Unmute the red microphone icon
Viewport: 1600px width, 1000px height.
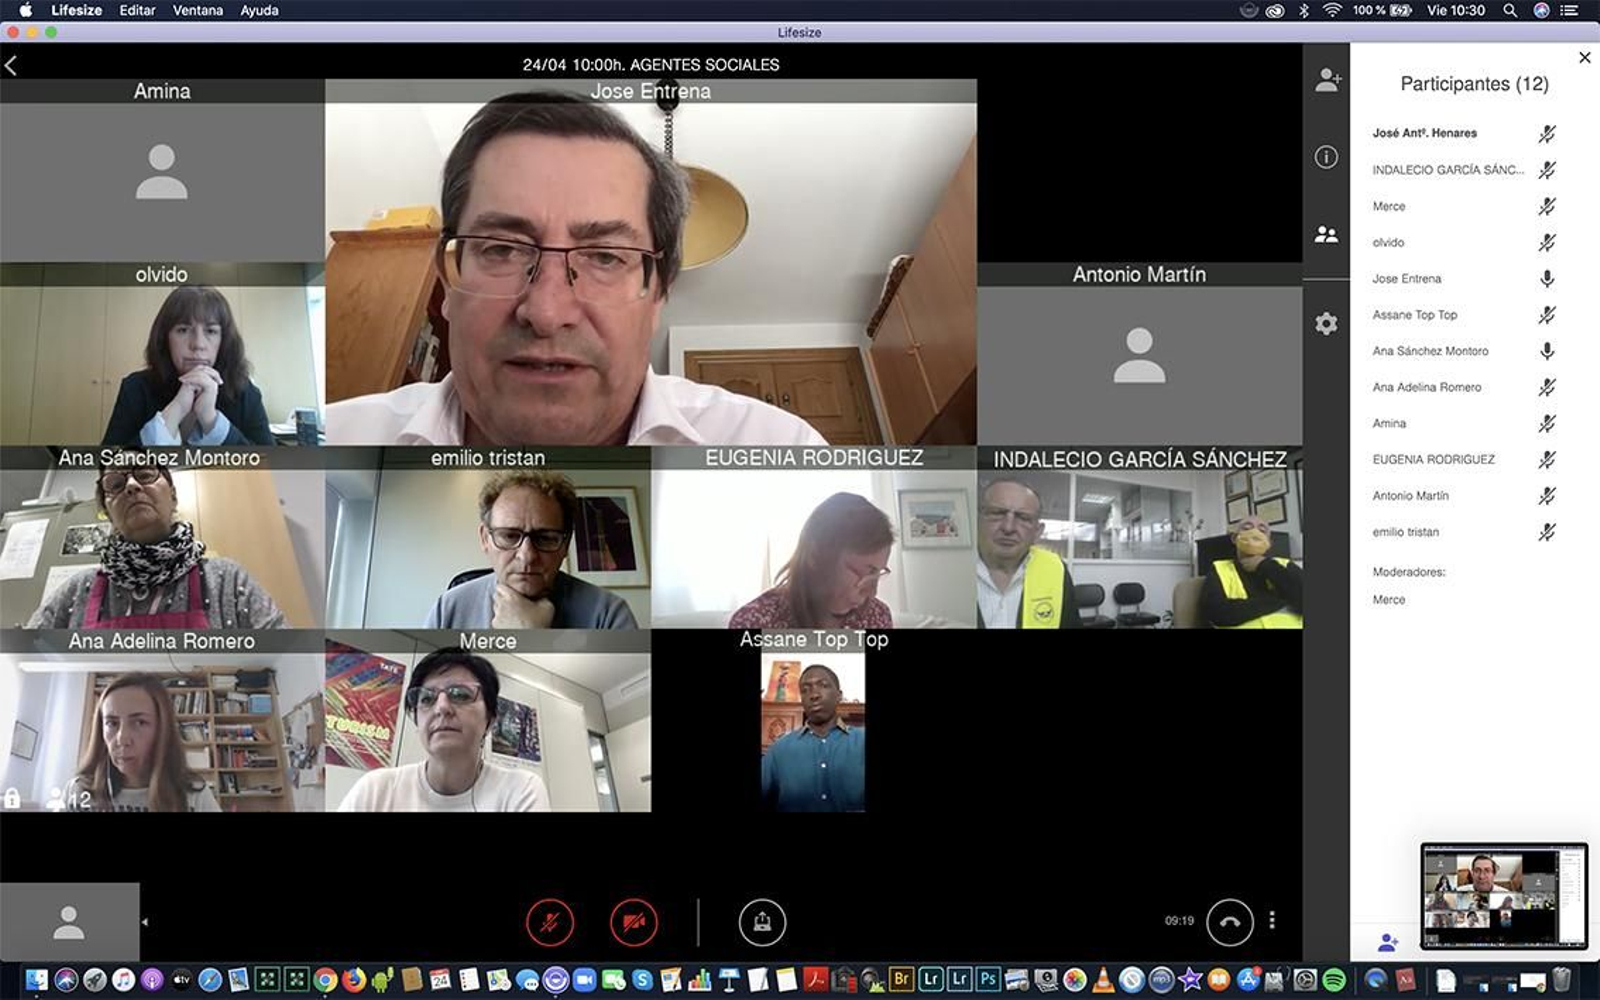(x=548, y=922)
